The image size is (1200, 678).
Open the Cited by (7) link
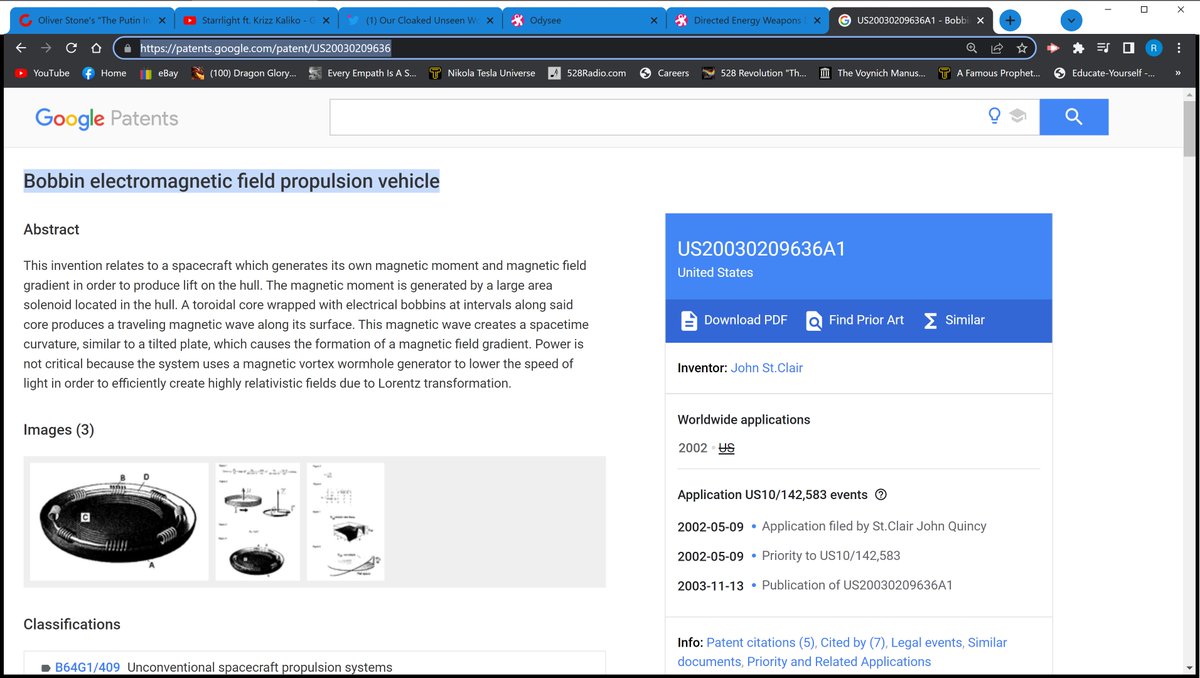853,642
